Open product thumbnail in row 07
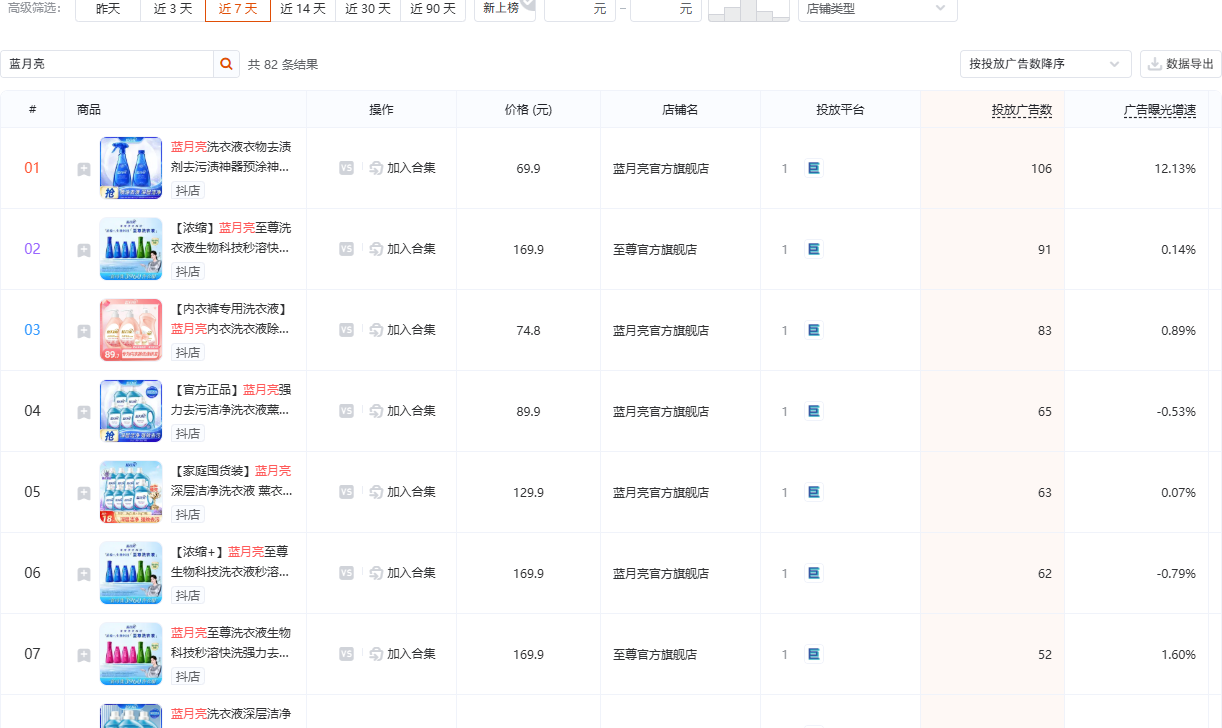 coord(131,654)
